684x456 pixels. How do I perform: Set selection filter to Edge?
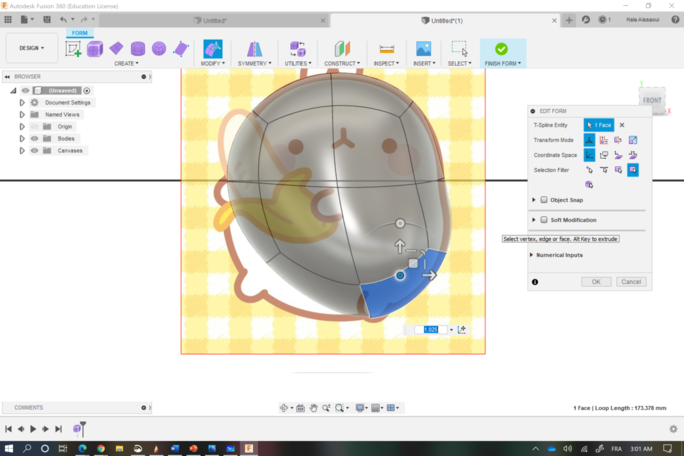pos(604,170)
